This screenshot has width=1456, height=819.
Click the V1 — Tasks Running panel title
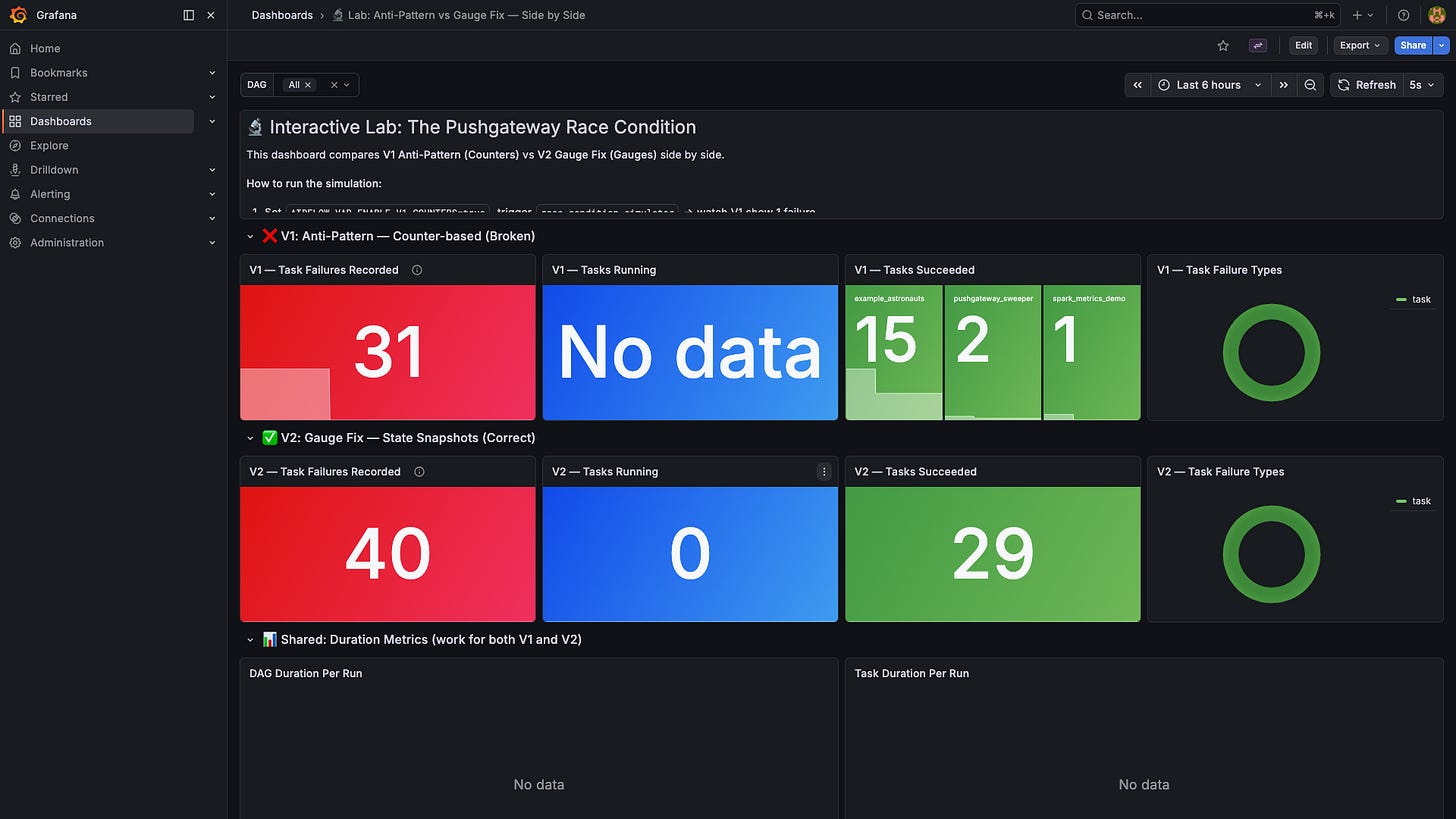click(x=604, y=270)
